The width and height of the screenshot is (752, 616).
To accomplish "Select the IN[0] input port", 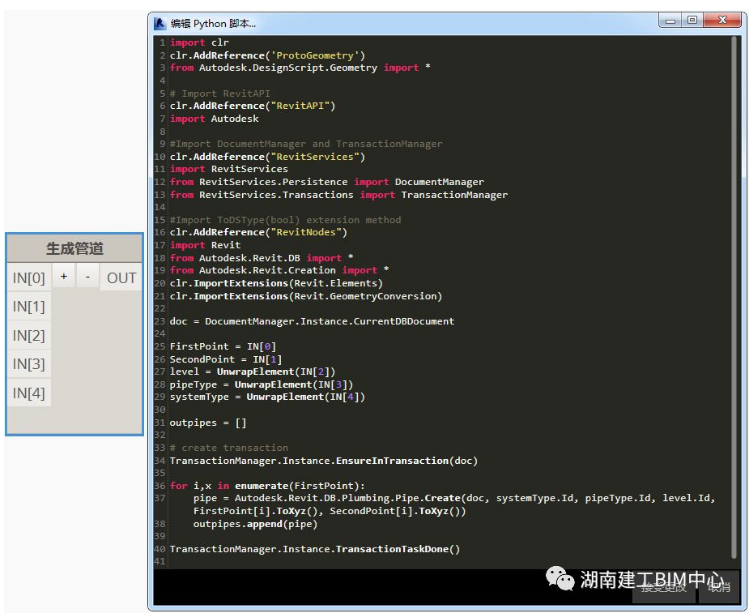I will (29, 277).
